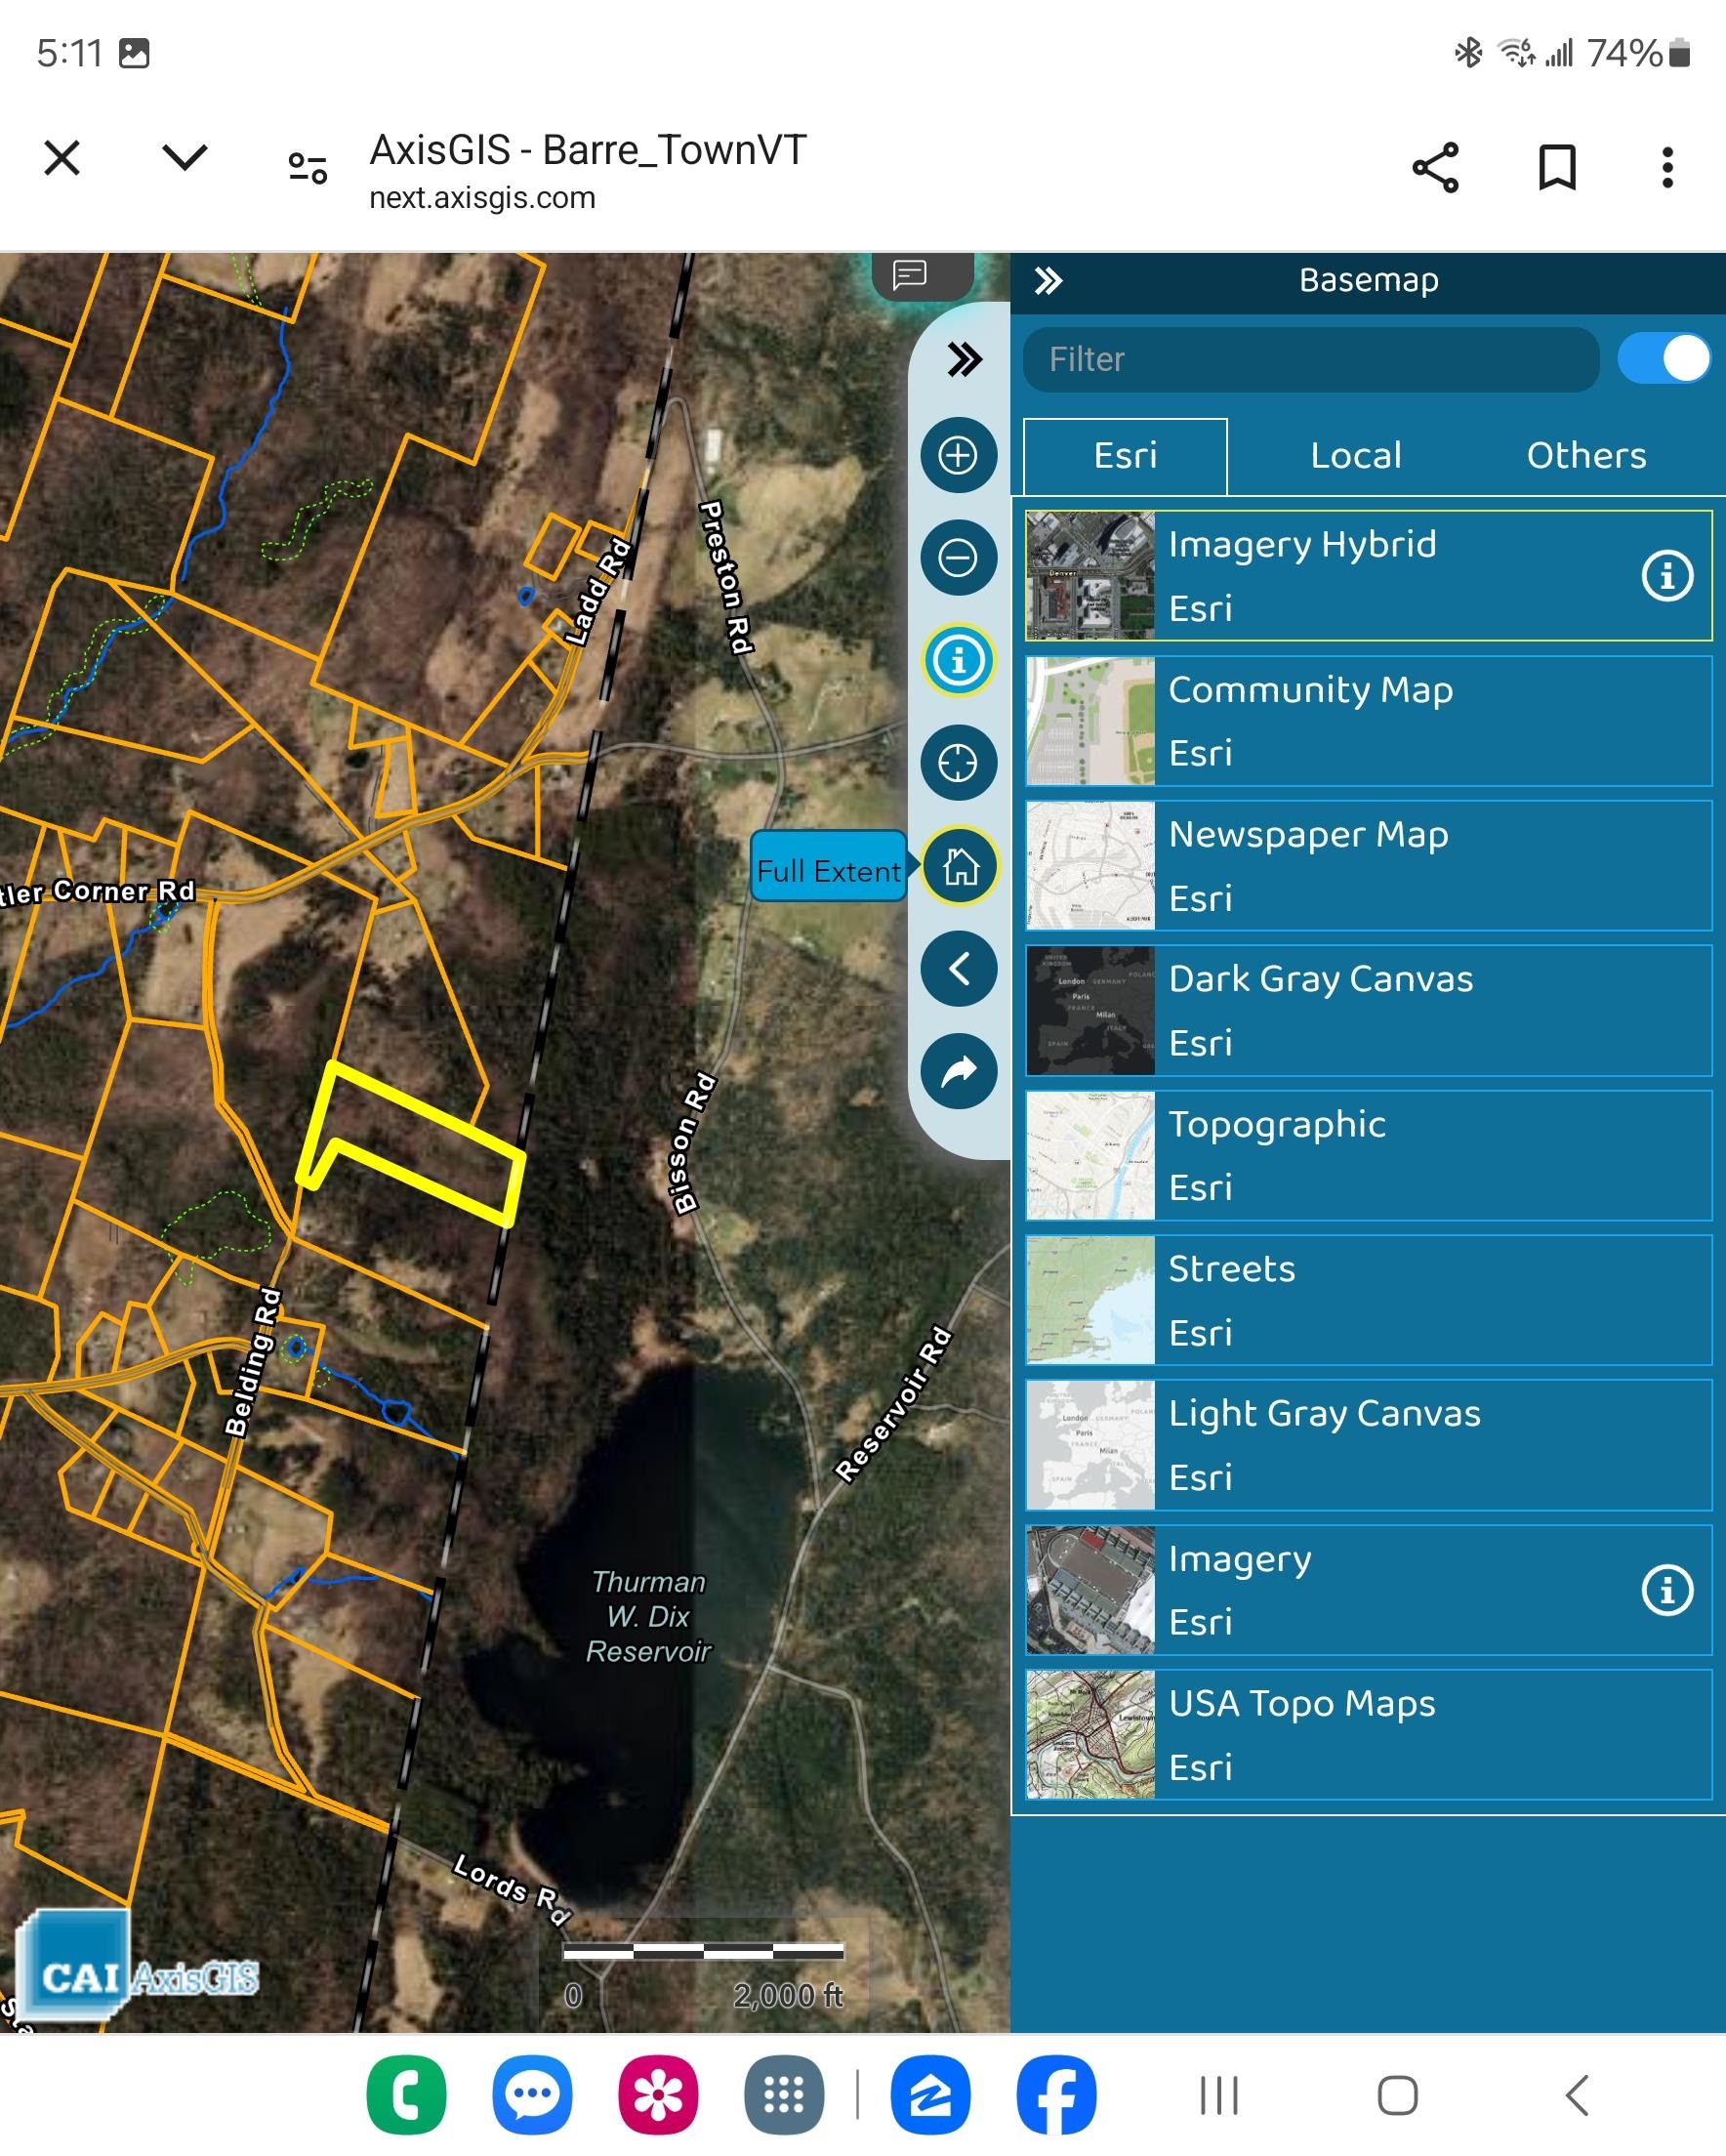1726x2156 pixels.
Task: Select the USA Topo Maps basemap
Action: tap(1368, 1735)
